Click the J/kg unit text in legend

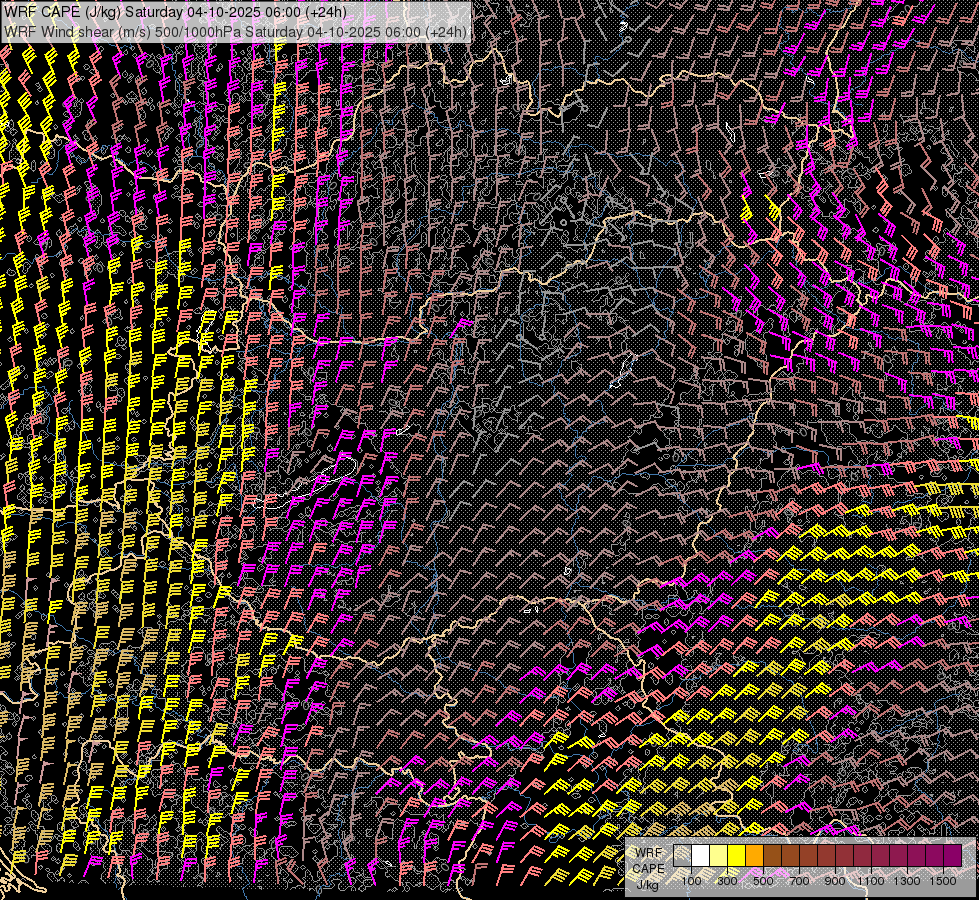pos(647,884)
